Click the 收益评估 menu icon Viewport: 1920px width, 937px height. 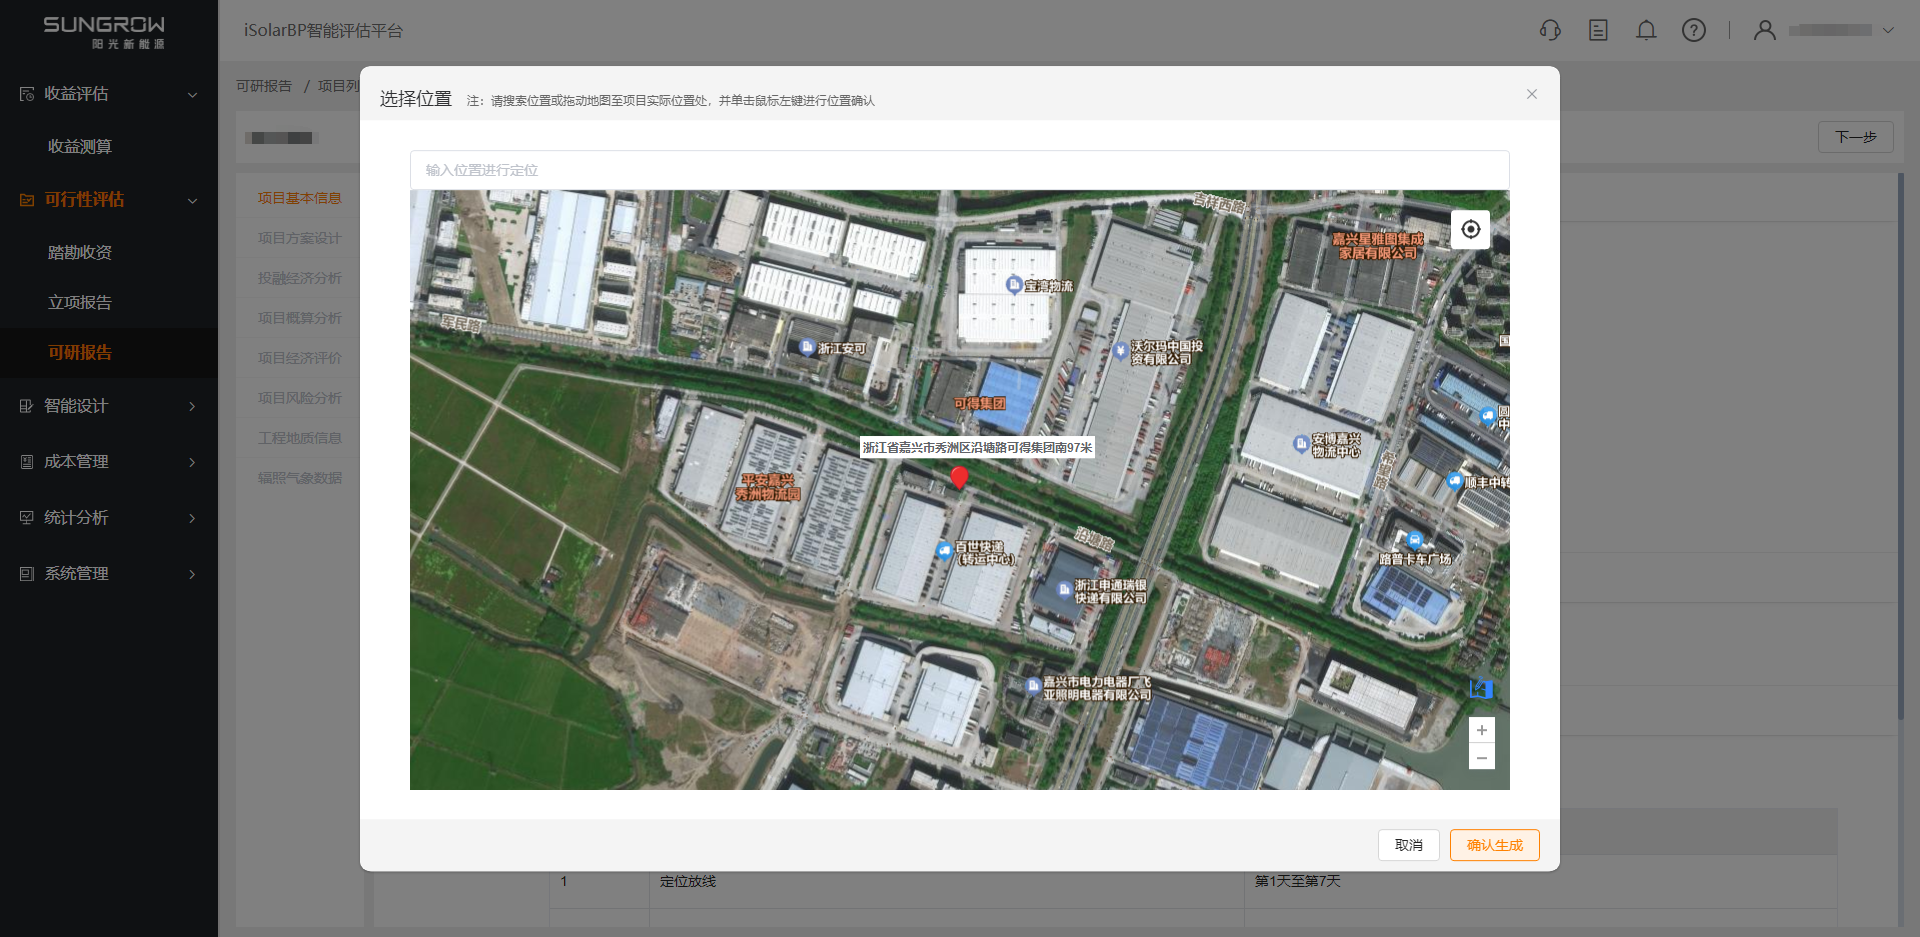click(27, 94)
